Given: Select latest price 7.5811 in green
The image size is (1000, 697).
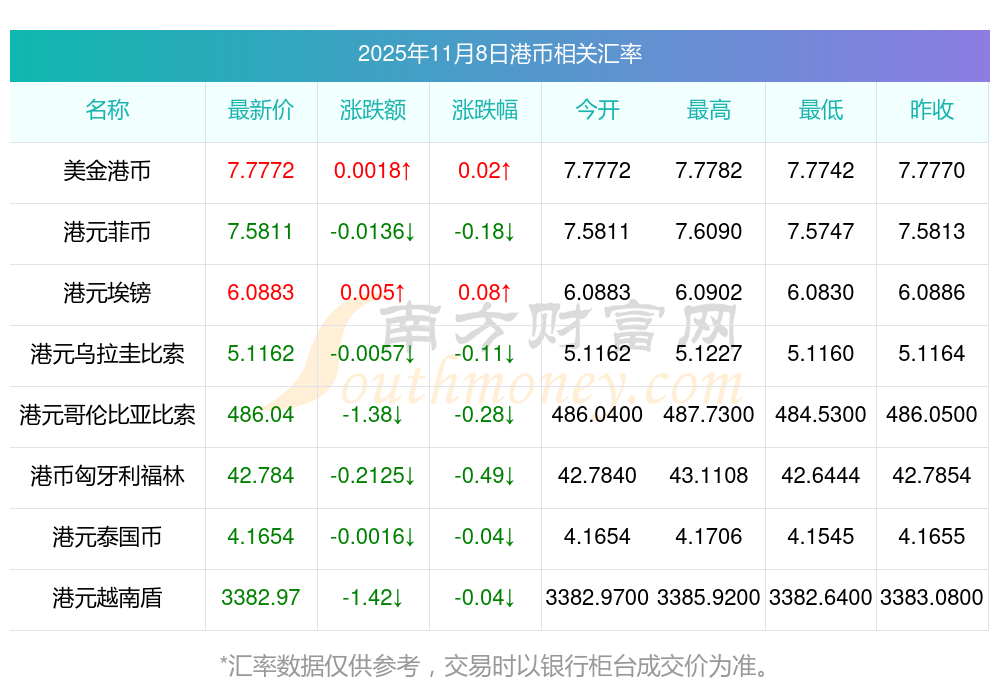Looking at the screenshot, I should click(261, 232).
